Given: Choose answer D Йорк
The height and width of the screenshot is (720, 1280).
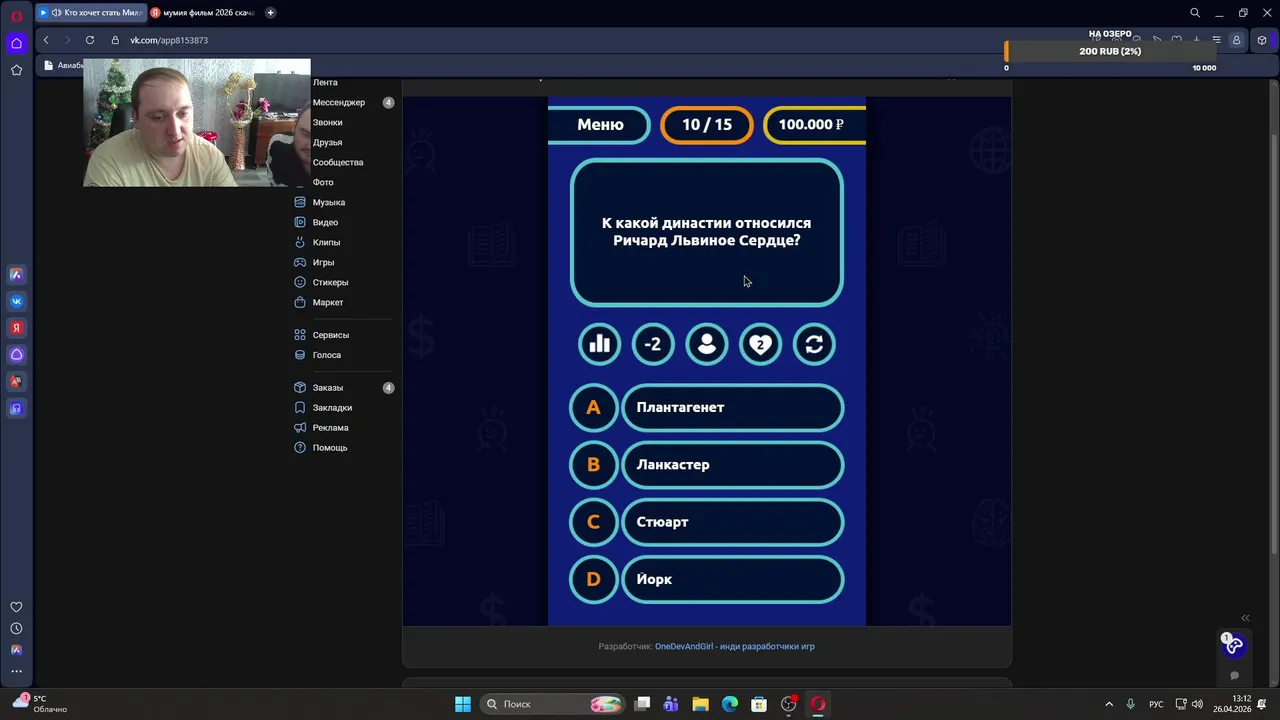Looking at the screenshot, I should point(707,579).
